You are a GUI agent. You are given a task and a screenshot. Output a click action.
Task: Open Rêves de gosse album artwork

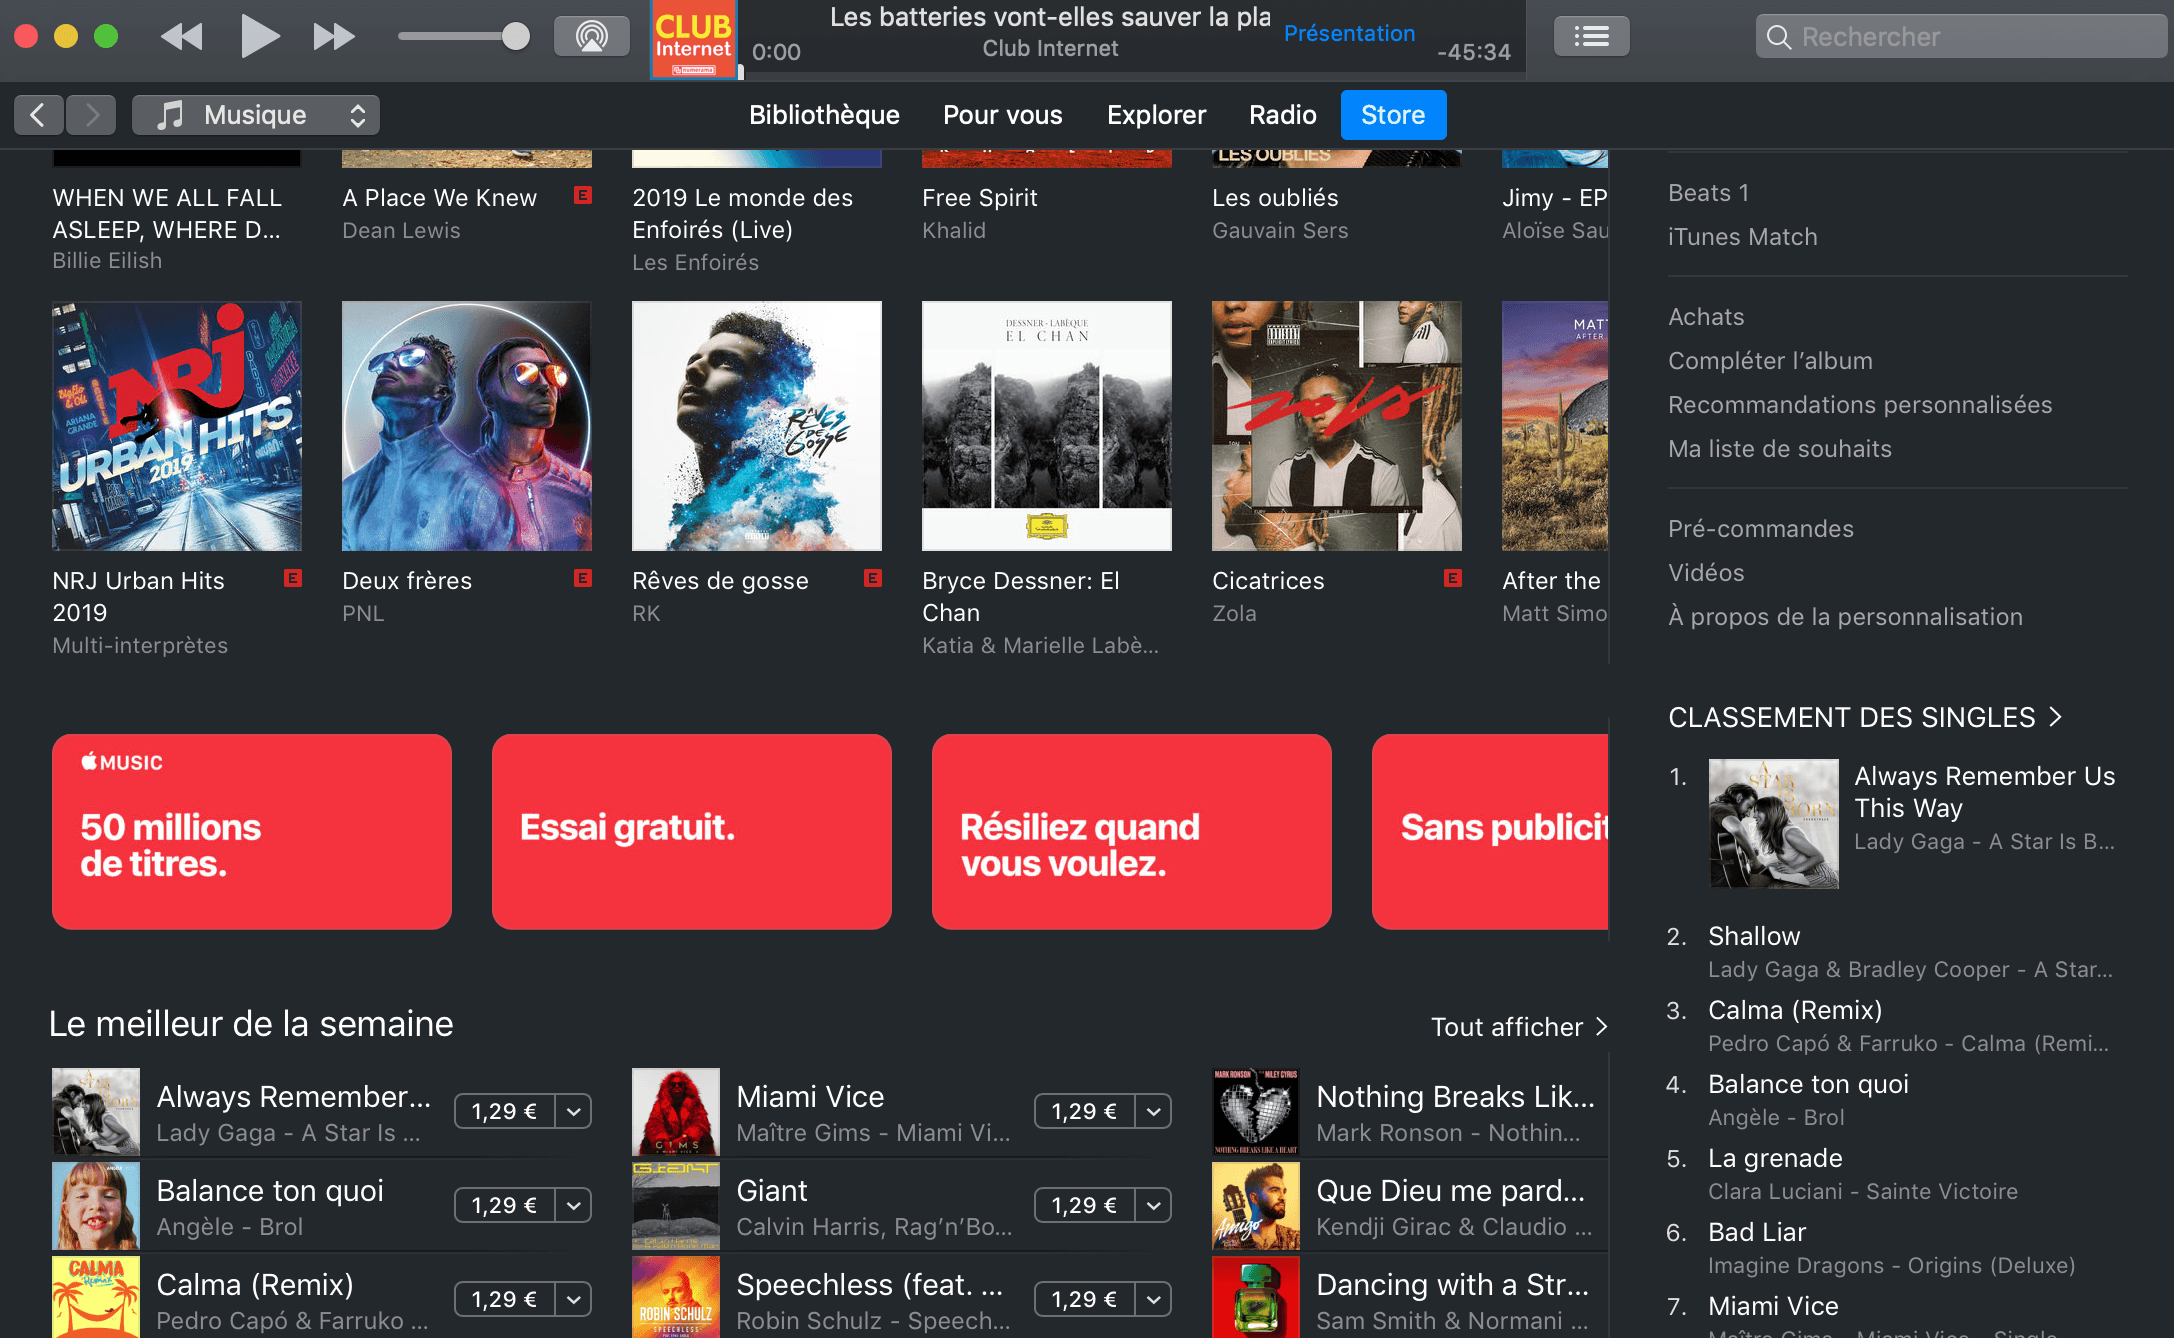[x=757, y=426]
